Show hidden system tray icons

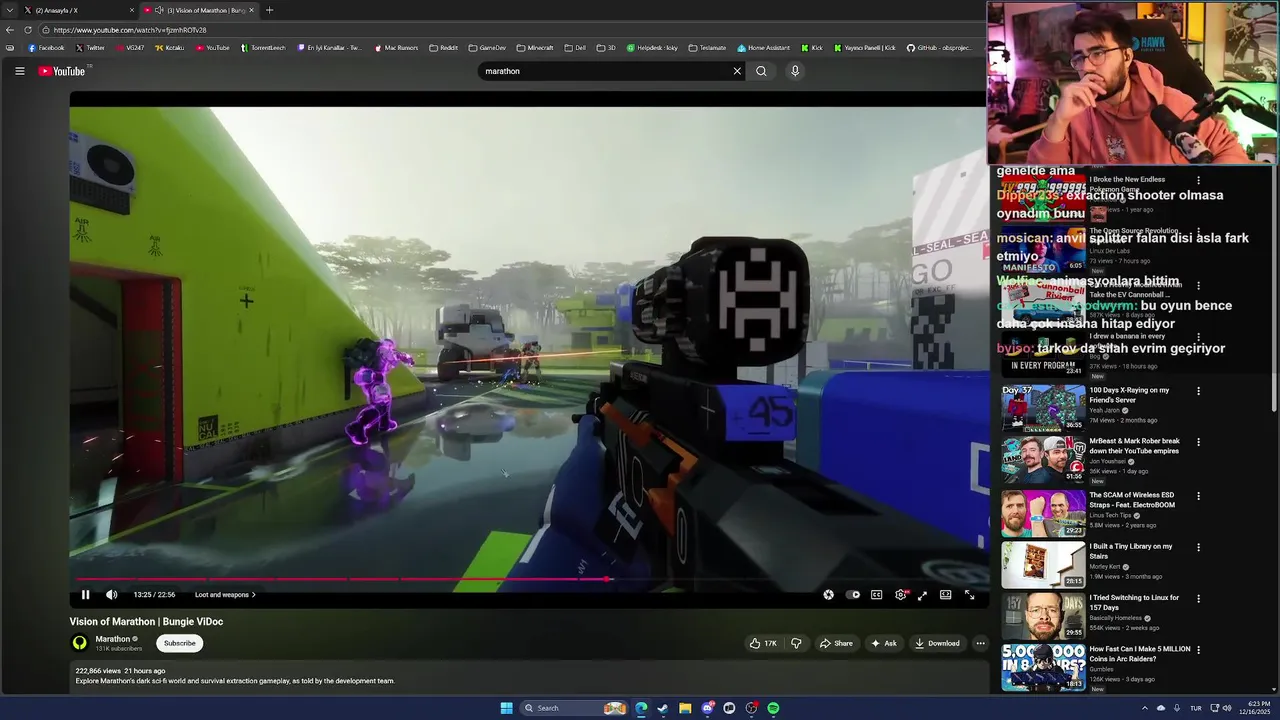(x=1144, y=708)
